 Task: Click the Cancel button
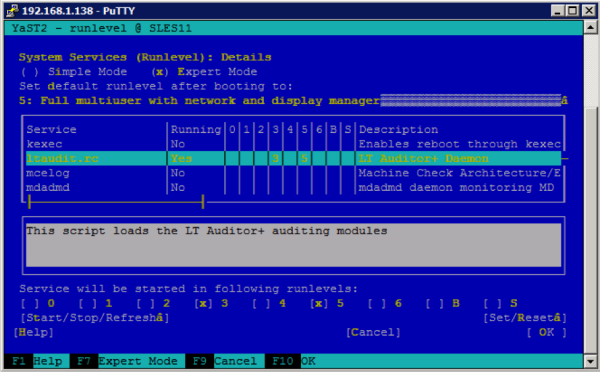373,333
